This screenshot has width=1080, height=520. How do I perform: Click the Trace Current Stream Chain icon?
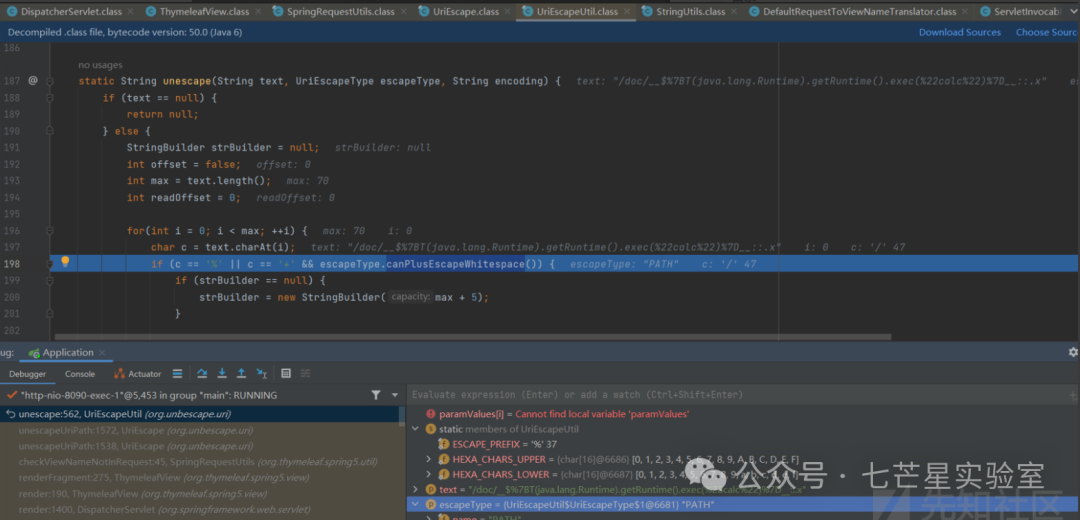coord(306,373)
